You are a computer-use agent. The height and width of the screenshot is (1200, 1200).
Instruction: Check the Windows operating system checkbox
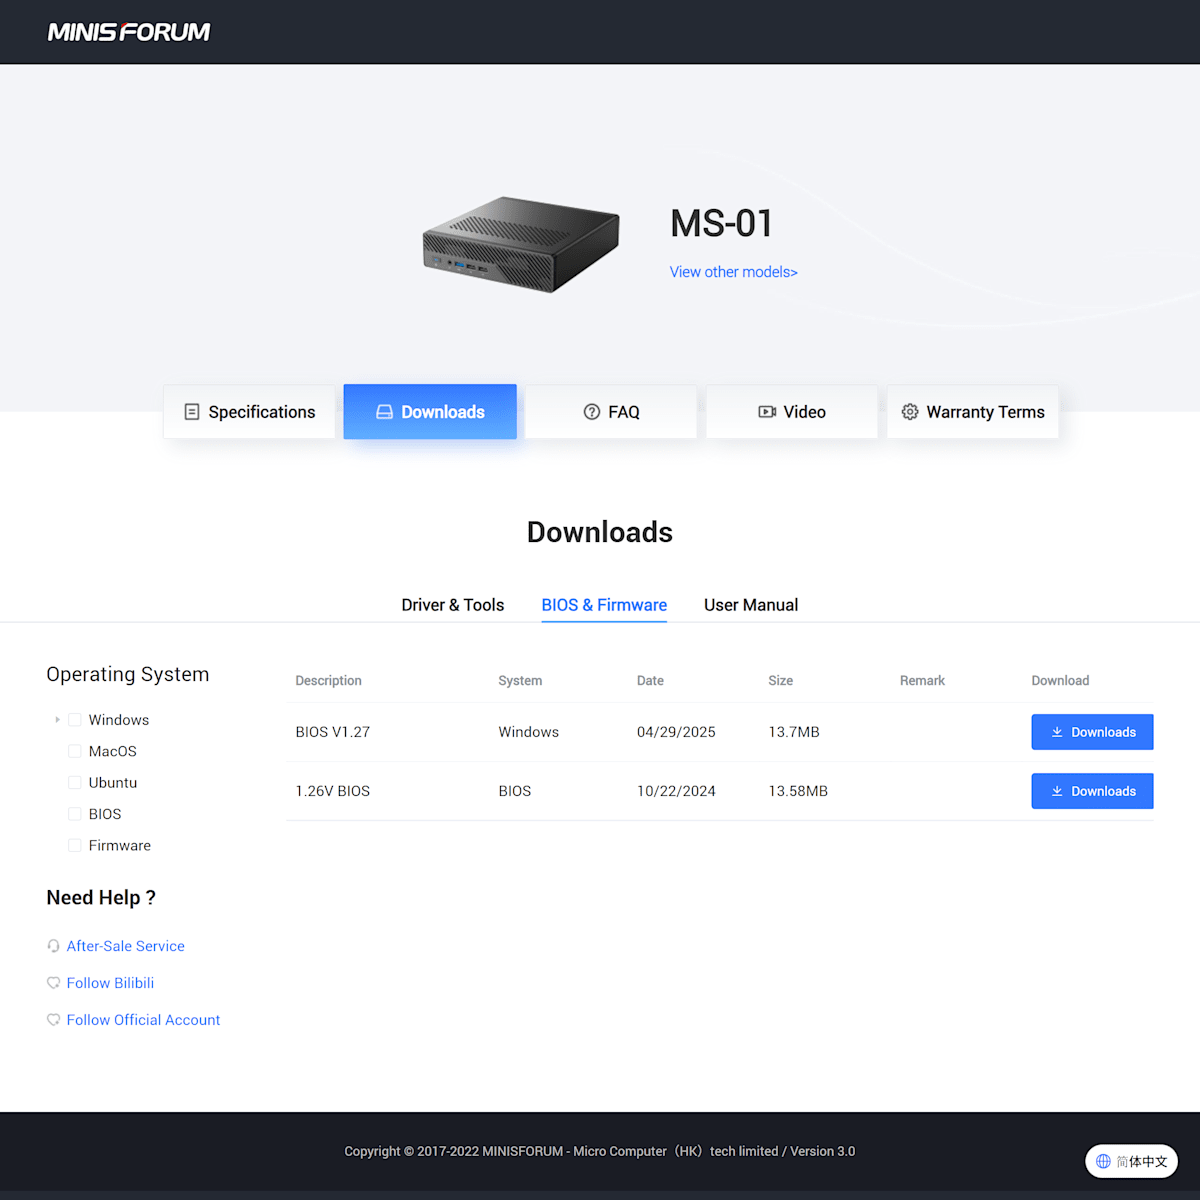point(75,720)
